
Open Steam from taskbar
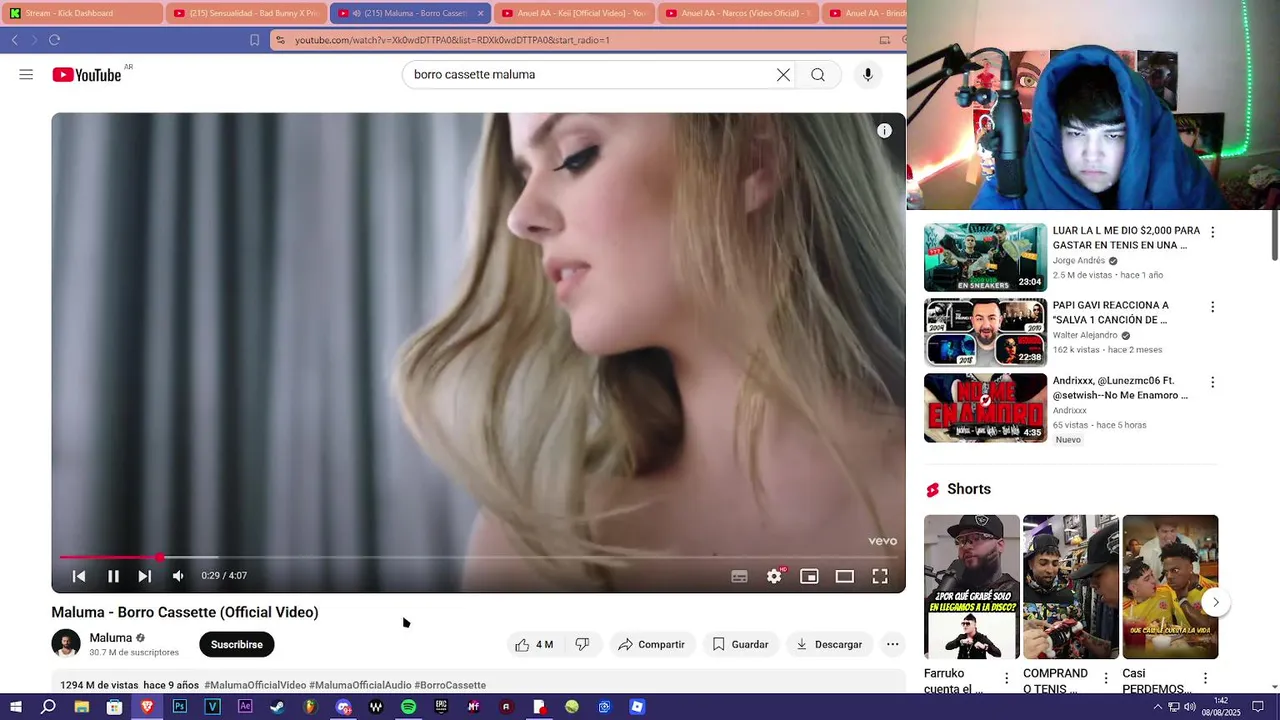[277, 707]
